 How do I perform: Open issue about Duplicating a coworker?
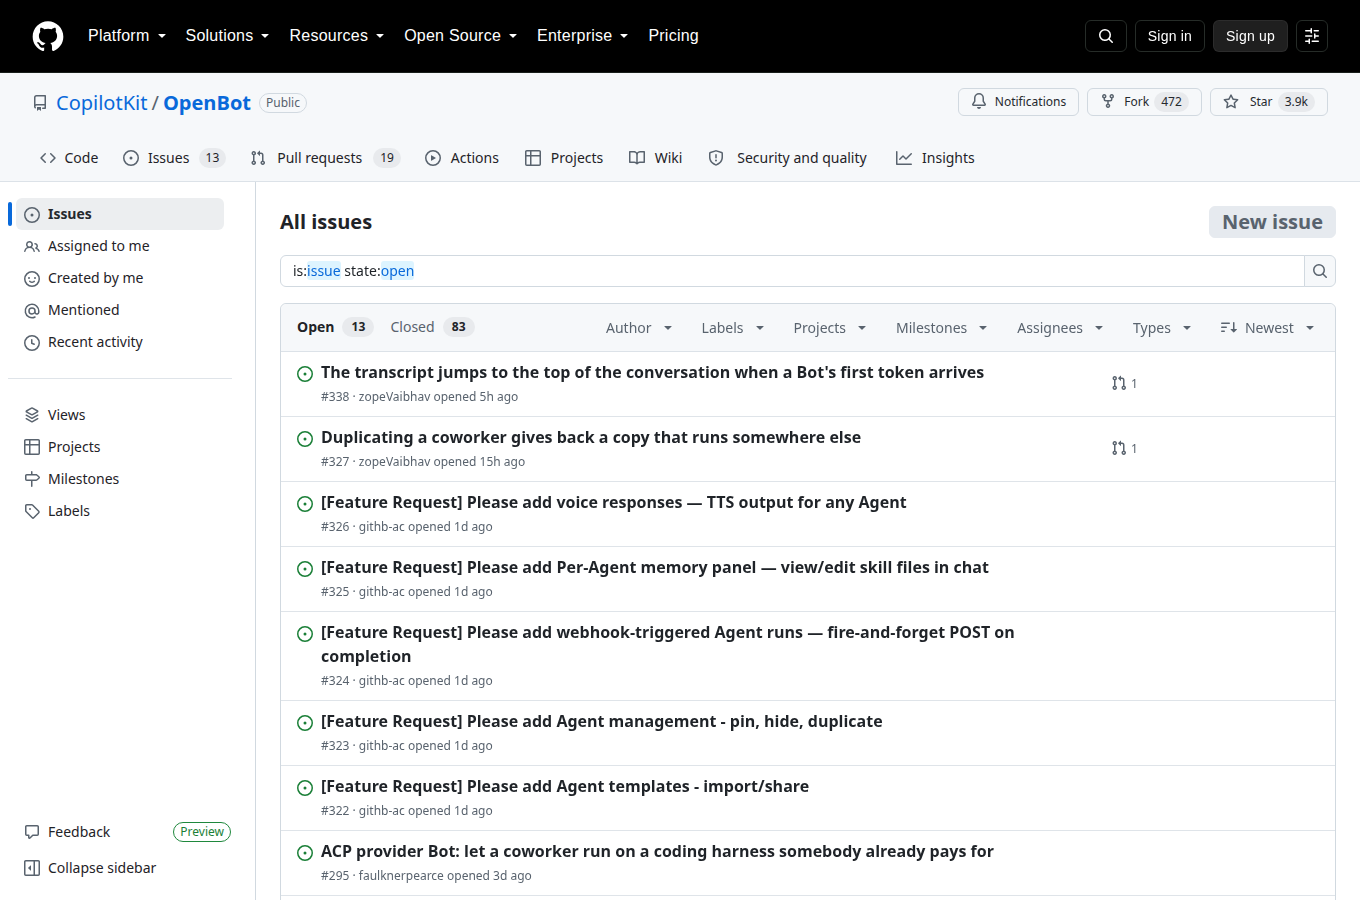click(591, 437)
